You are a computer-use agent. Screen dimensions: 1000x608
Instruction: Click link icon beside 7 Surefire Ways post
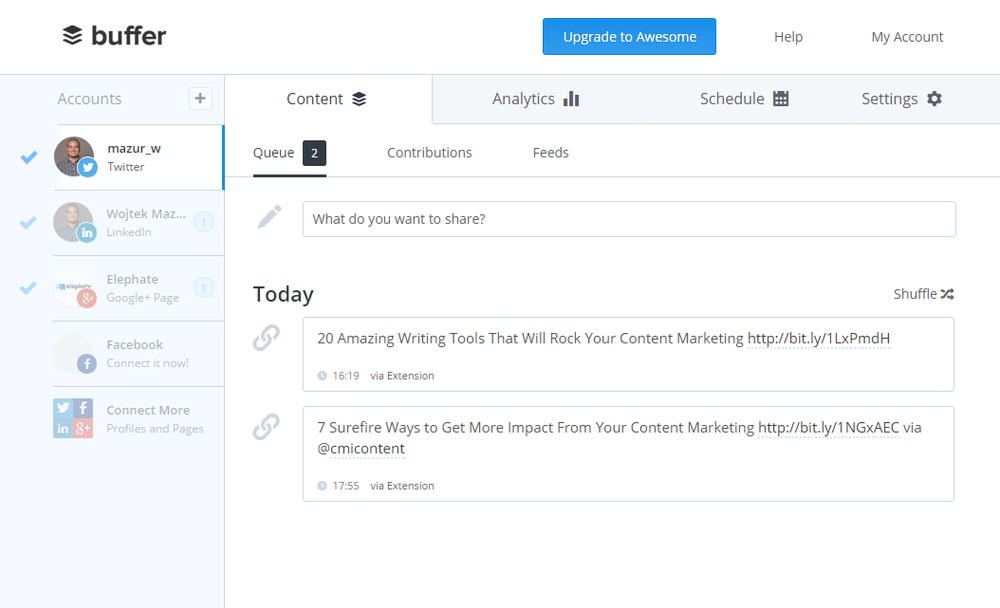tap(266, 427)
